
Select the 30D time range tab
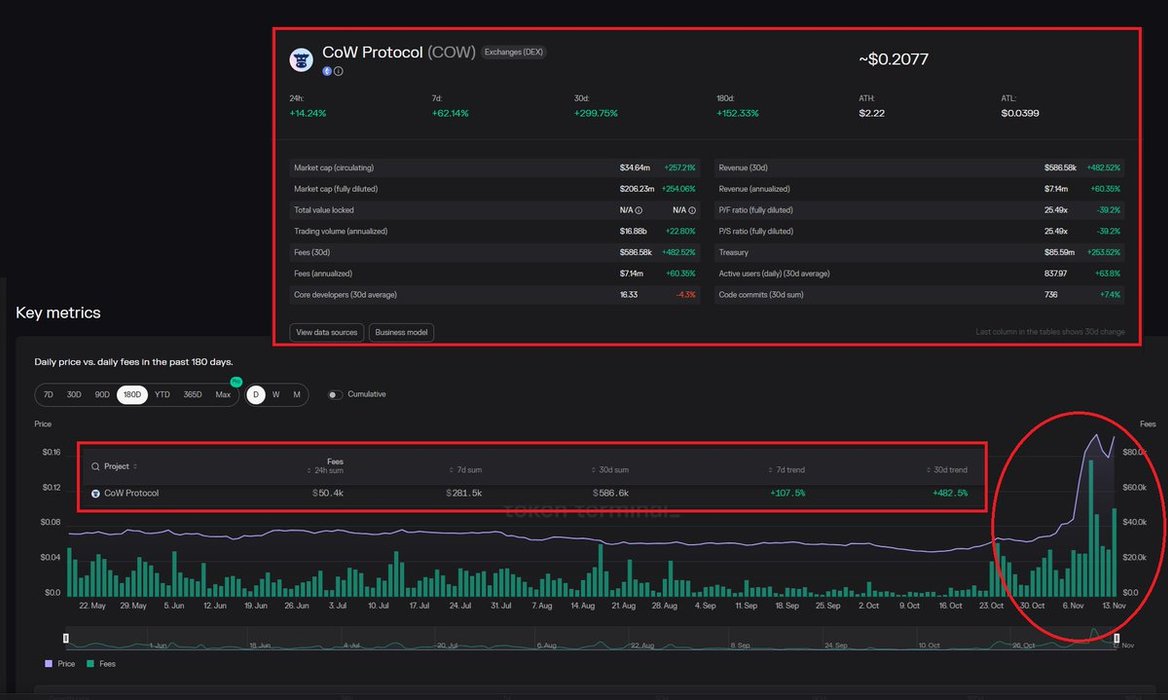point(74,395)
